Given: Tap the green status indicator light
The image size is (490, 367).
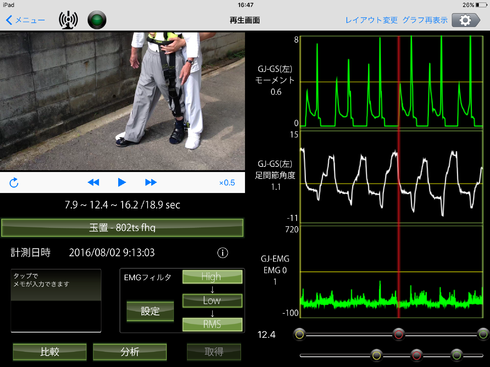Looking at the screenshot, I should (97, 20).
